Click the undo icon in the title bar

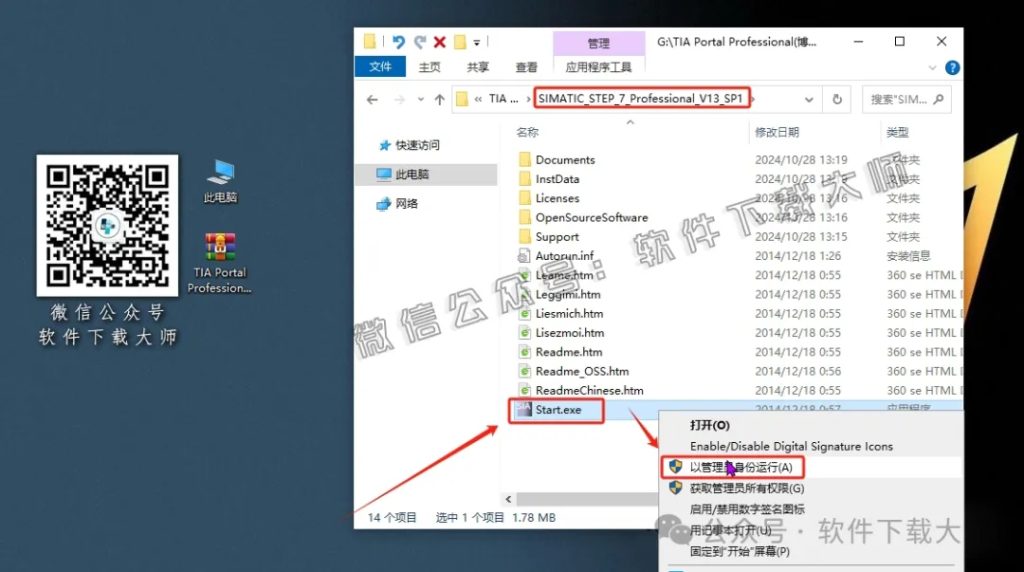[398, 42]
